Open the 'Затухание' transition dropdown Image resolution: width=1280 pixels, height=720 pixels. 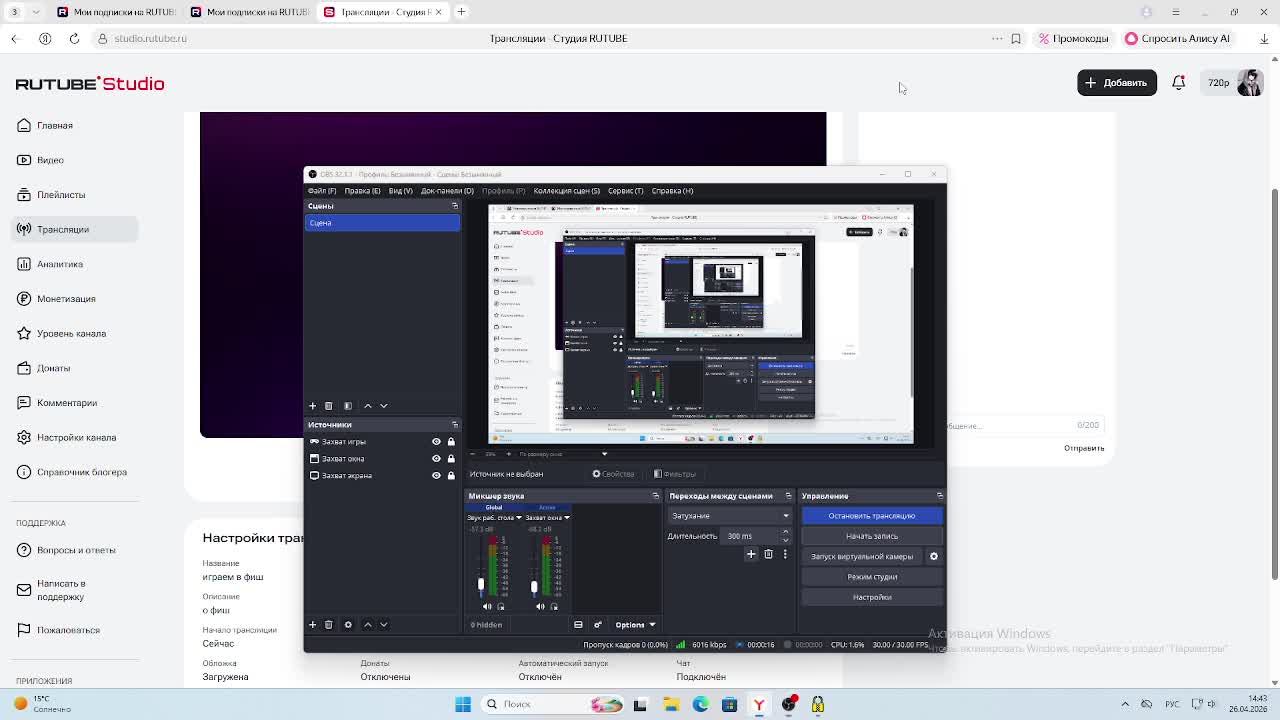pyautogui.click(x=729, y=516)
